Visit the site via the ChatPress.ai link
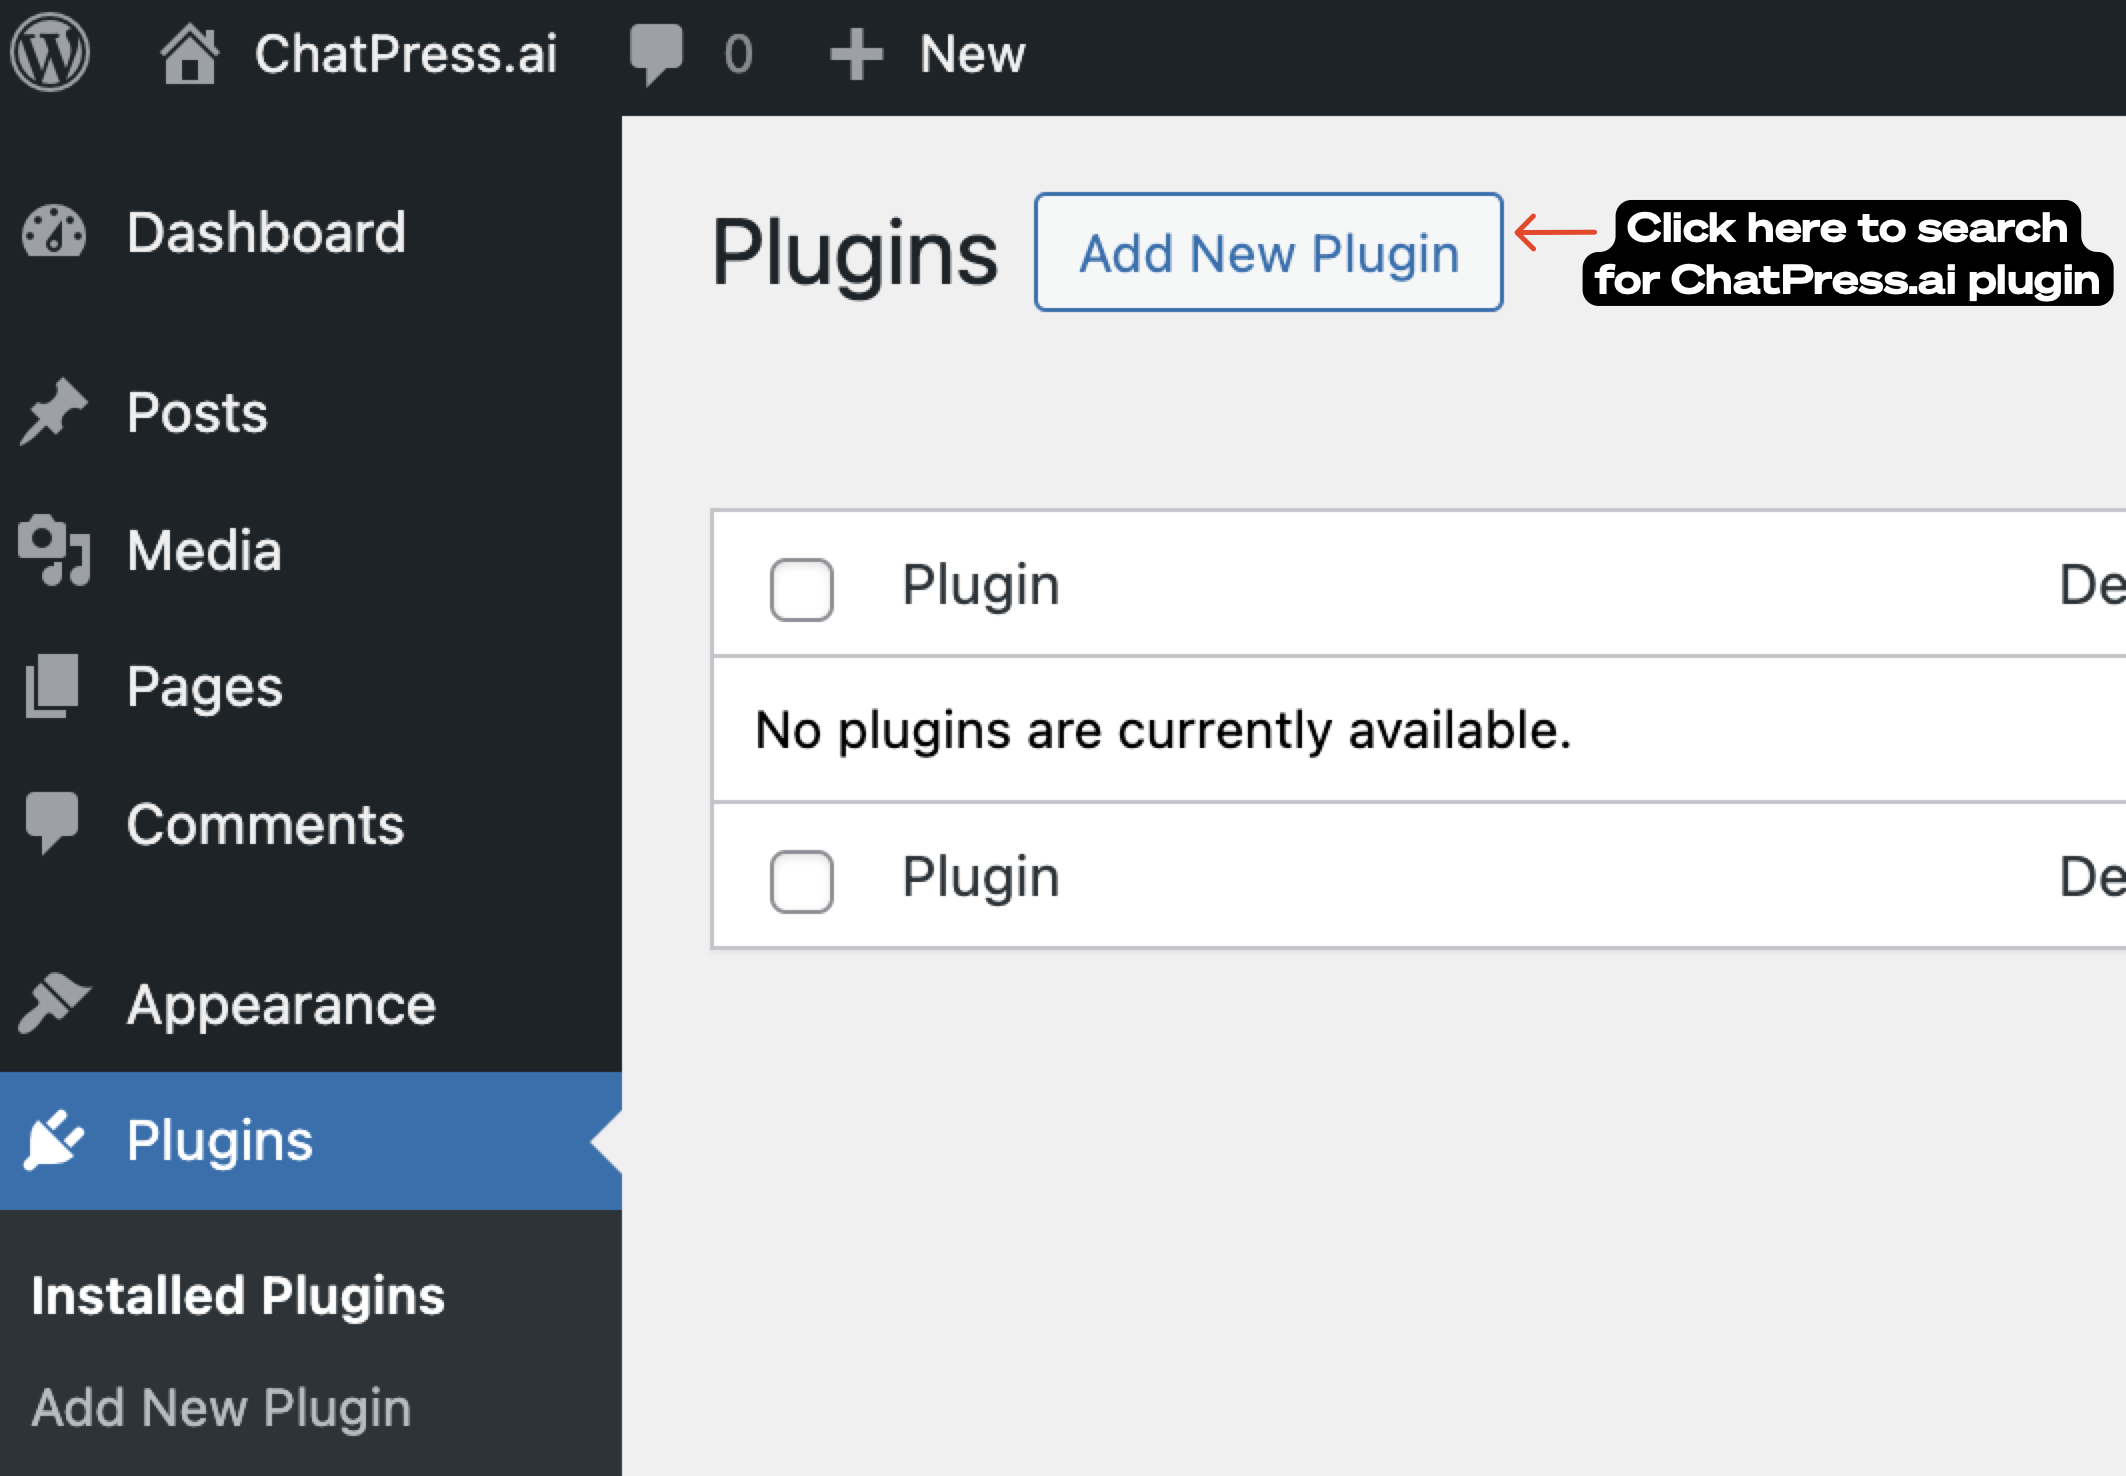This screenshot has height=1476, width=2126. (406, 55)
